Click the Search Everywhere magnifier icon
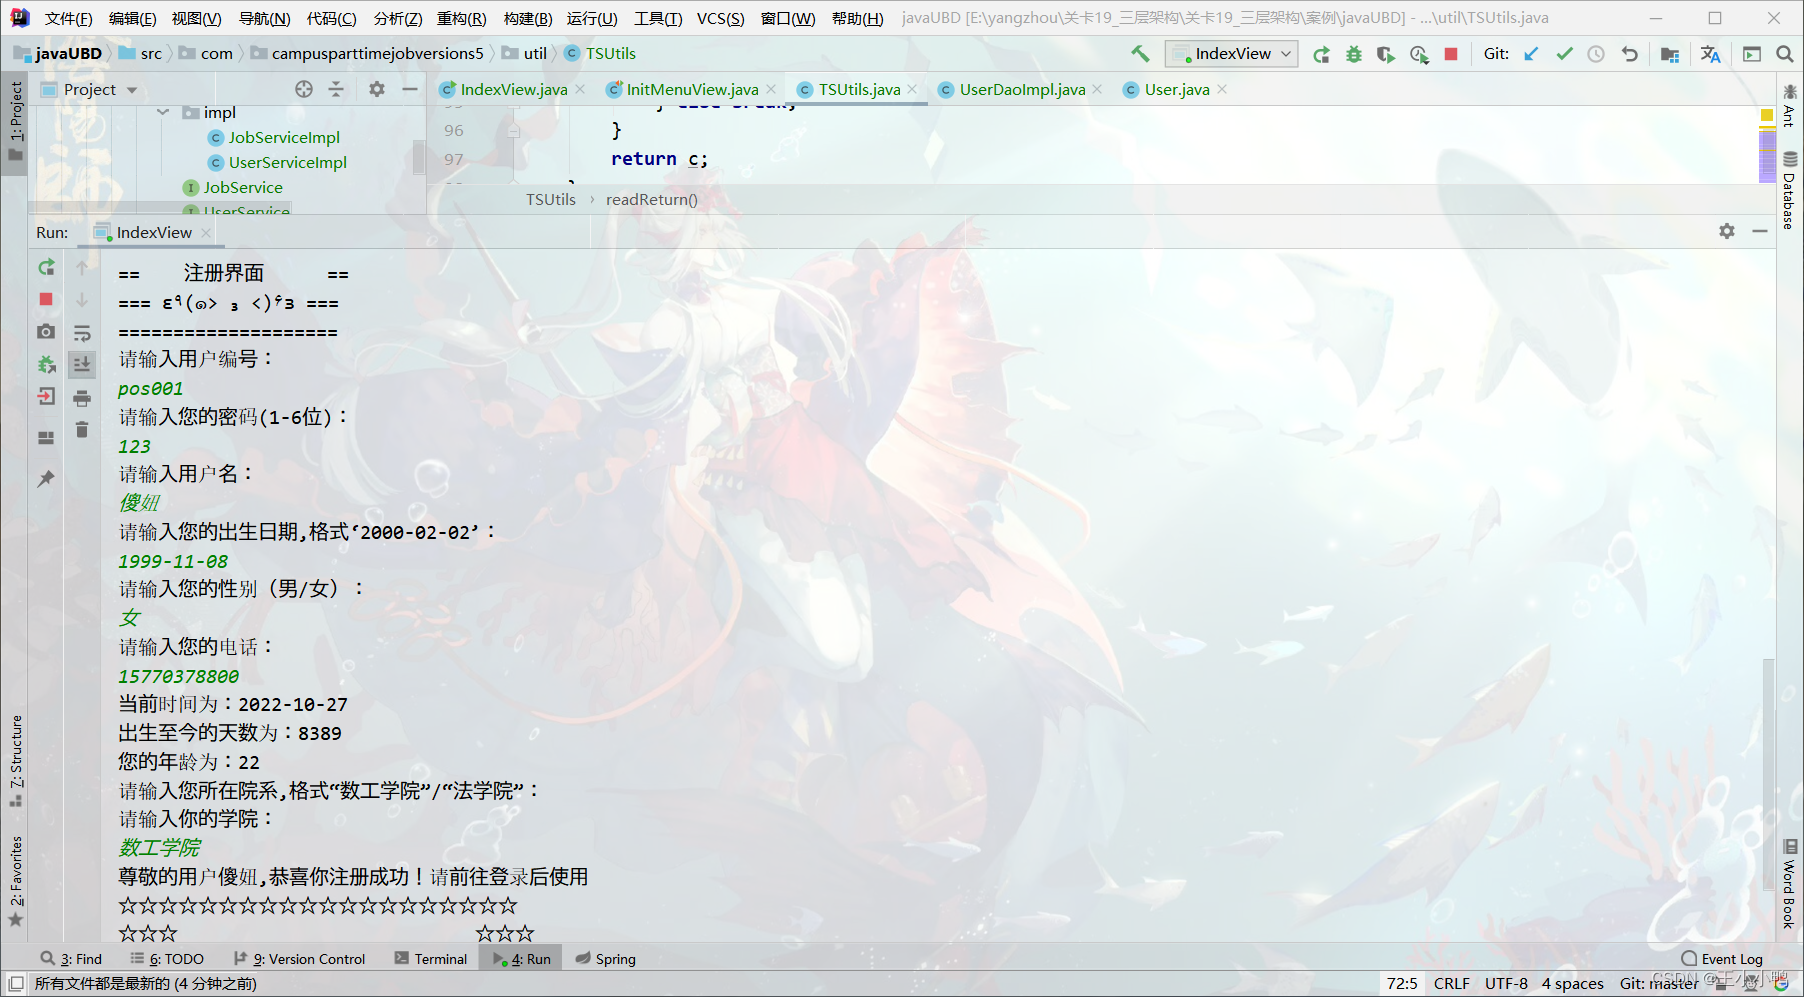 pos(1785,54)
